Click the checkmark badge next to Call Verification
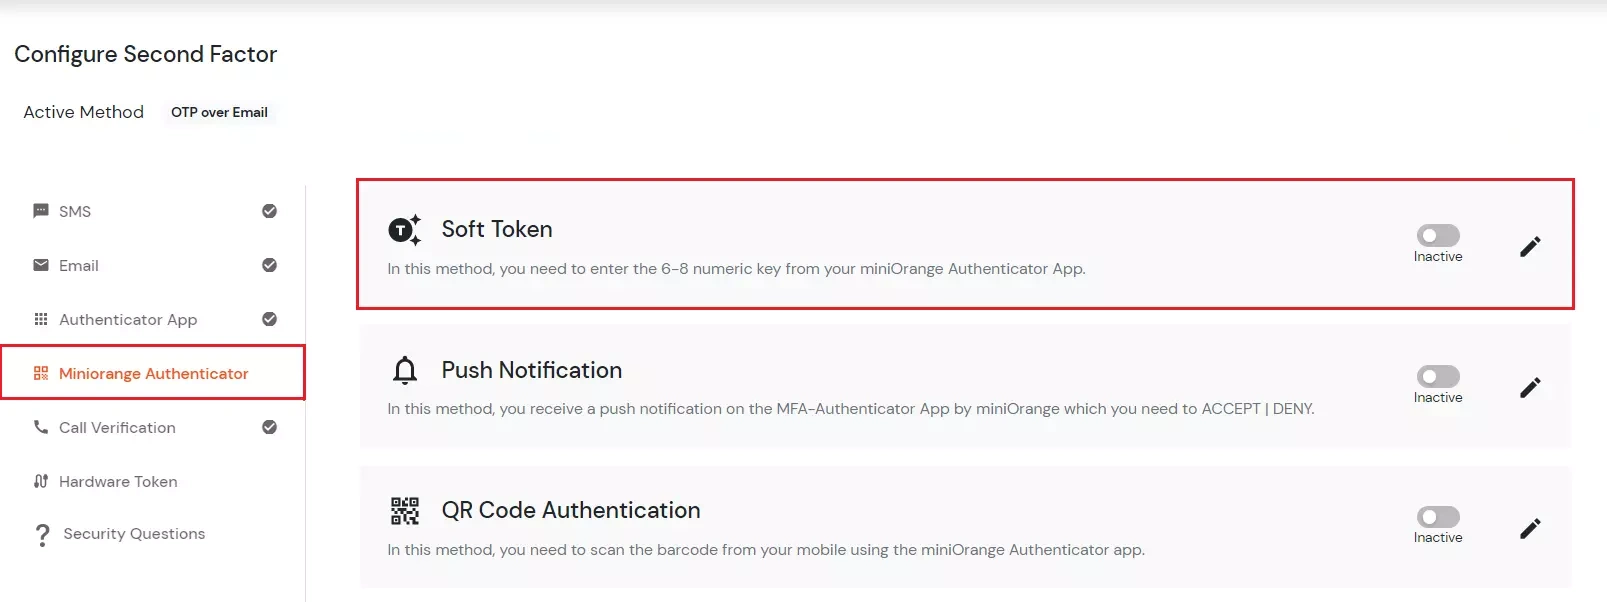Image resolution: width=1607 pixels, height=602 pixels. click(x=268, y=427)
